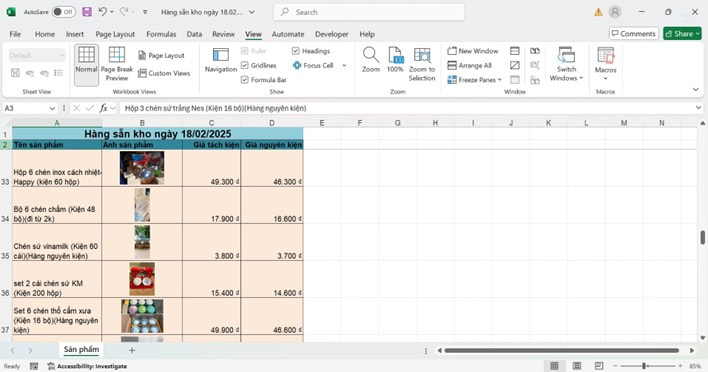Expand the Focus Cell dropdown arrow
708x372 pixels.
(344, 65)
